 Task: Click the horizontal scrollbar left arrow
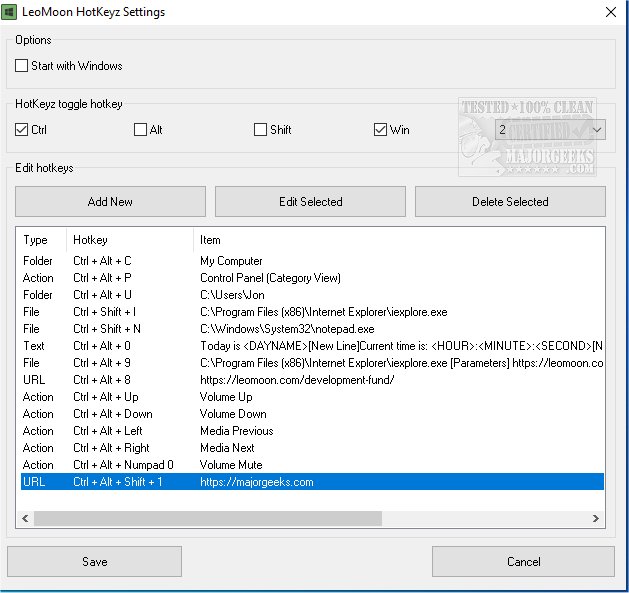click(x=25, y=518)
